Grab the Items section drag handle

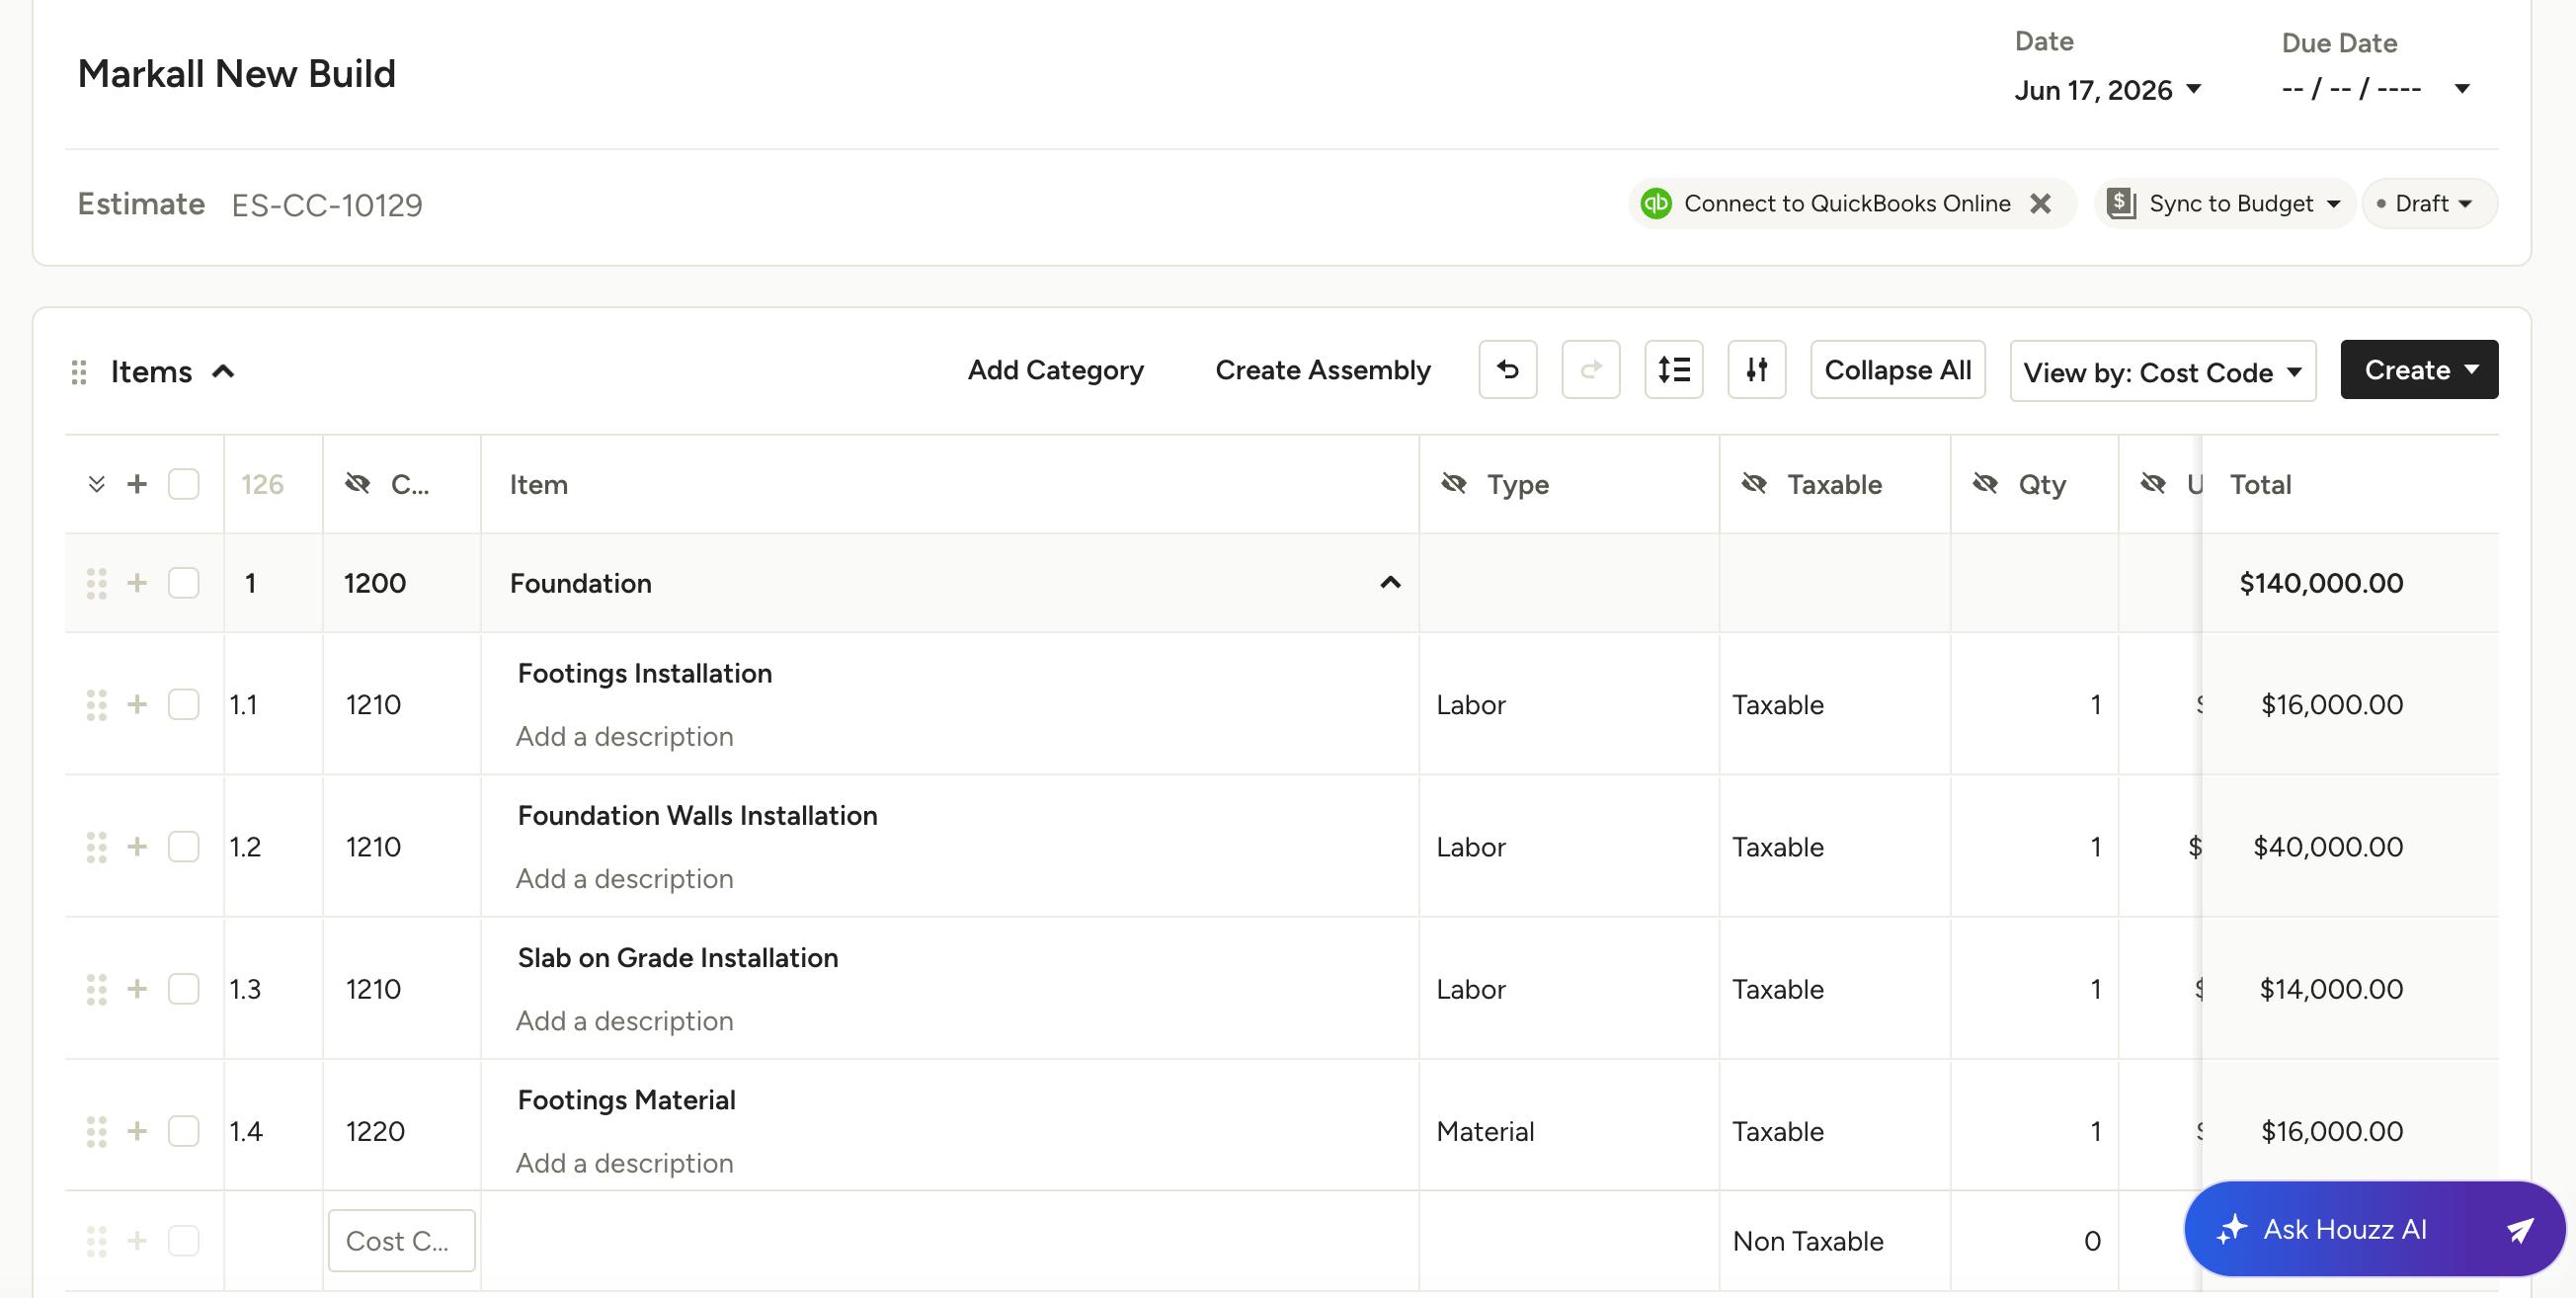point(79,372)
